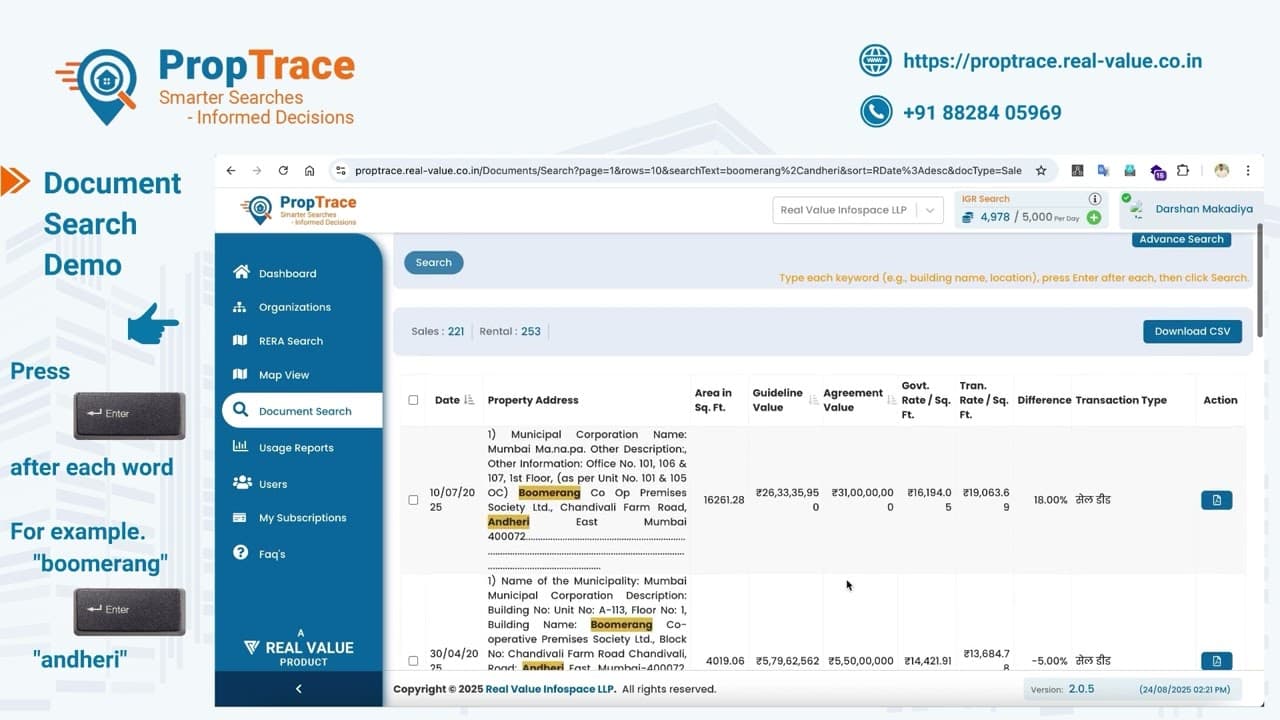Reload the page with browser refresh icon
The height and width of the screenshot is (720, 1280).
coord(283,171)
